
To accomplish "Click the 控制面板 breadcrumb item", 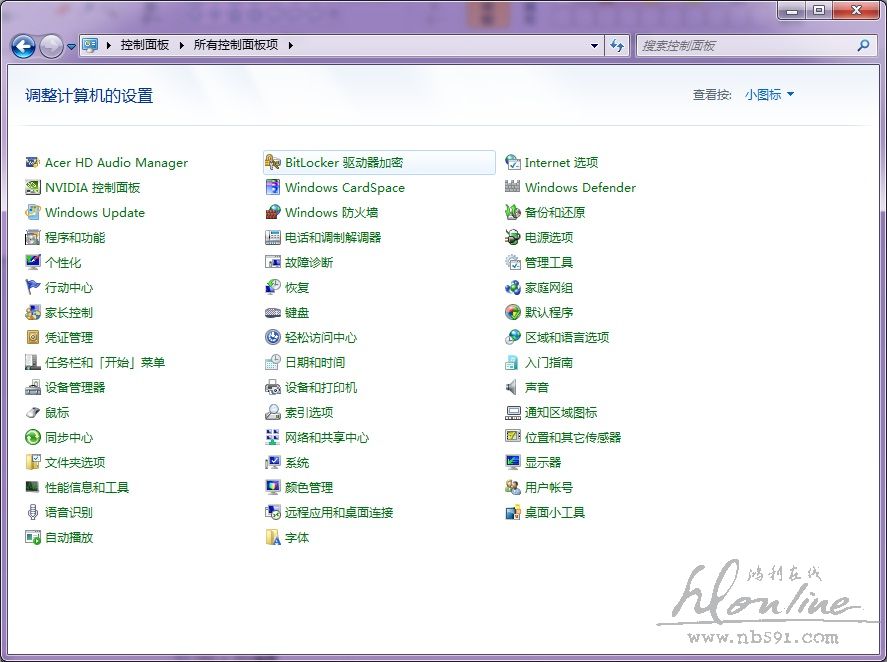I will pos(144,46).
